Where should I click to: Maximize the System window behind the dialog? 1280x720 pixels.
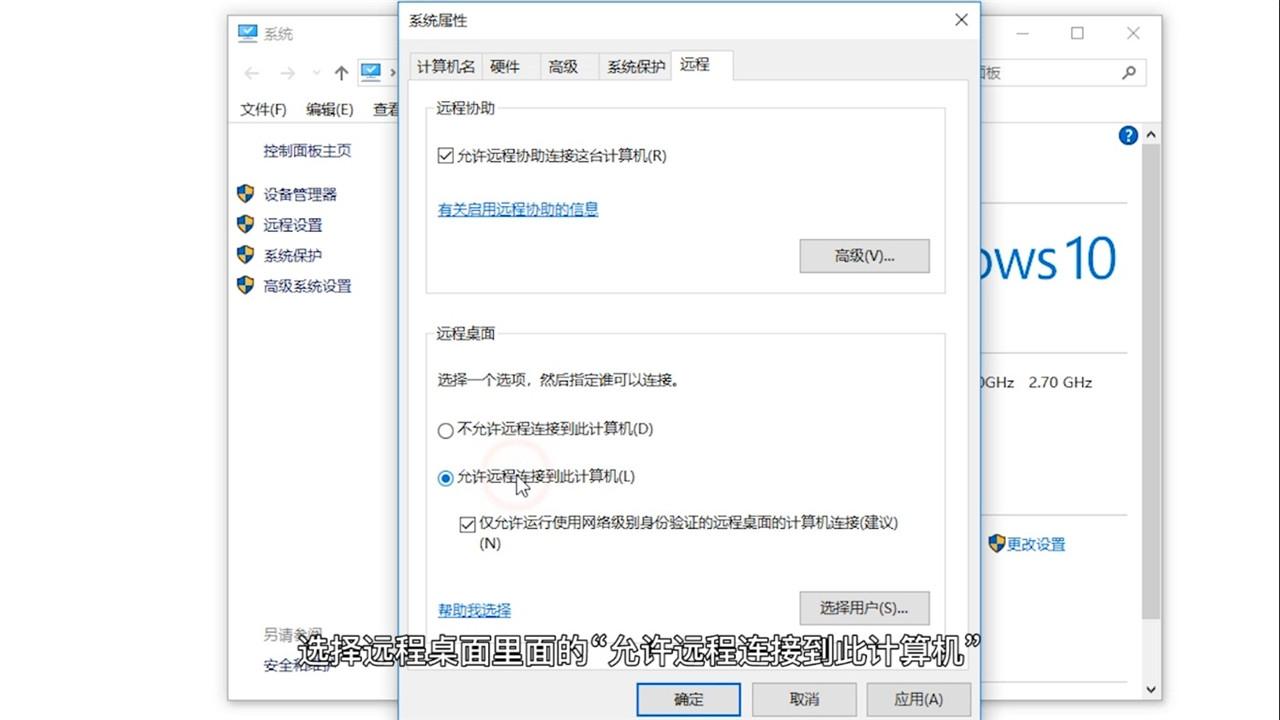(x=1077, y=33)
